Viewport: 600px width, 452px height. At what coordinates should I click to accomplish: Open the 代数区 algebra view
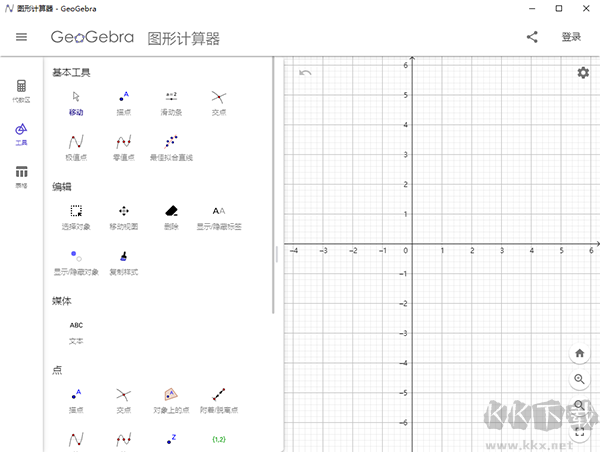pos(21,91)
